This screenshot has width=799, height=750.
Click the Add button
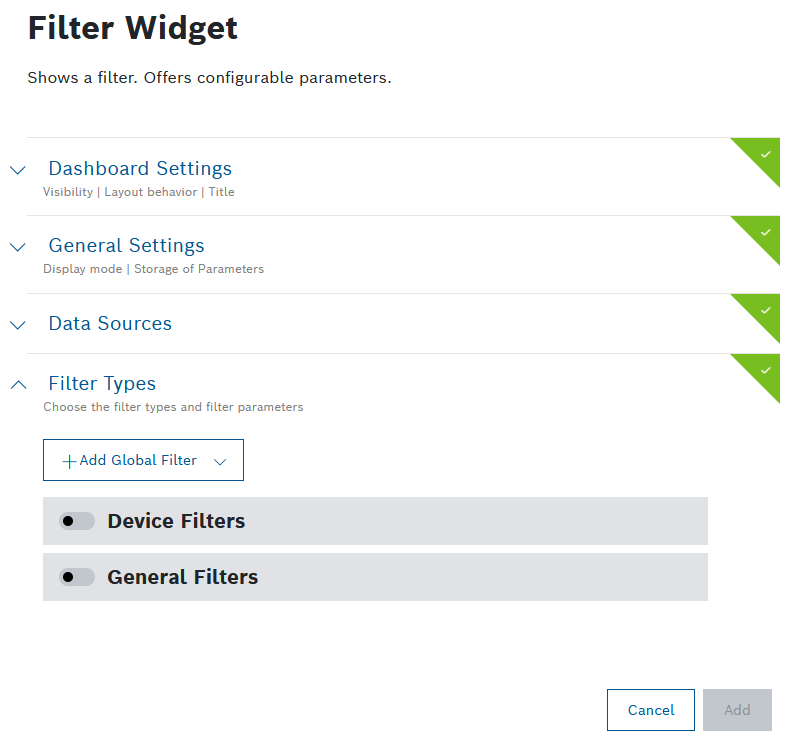737,710
